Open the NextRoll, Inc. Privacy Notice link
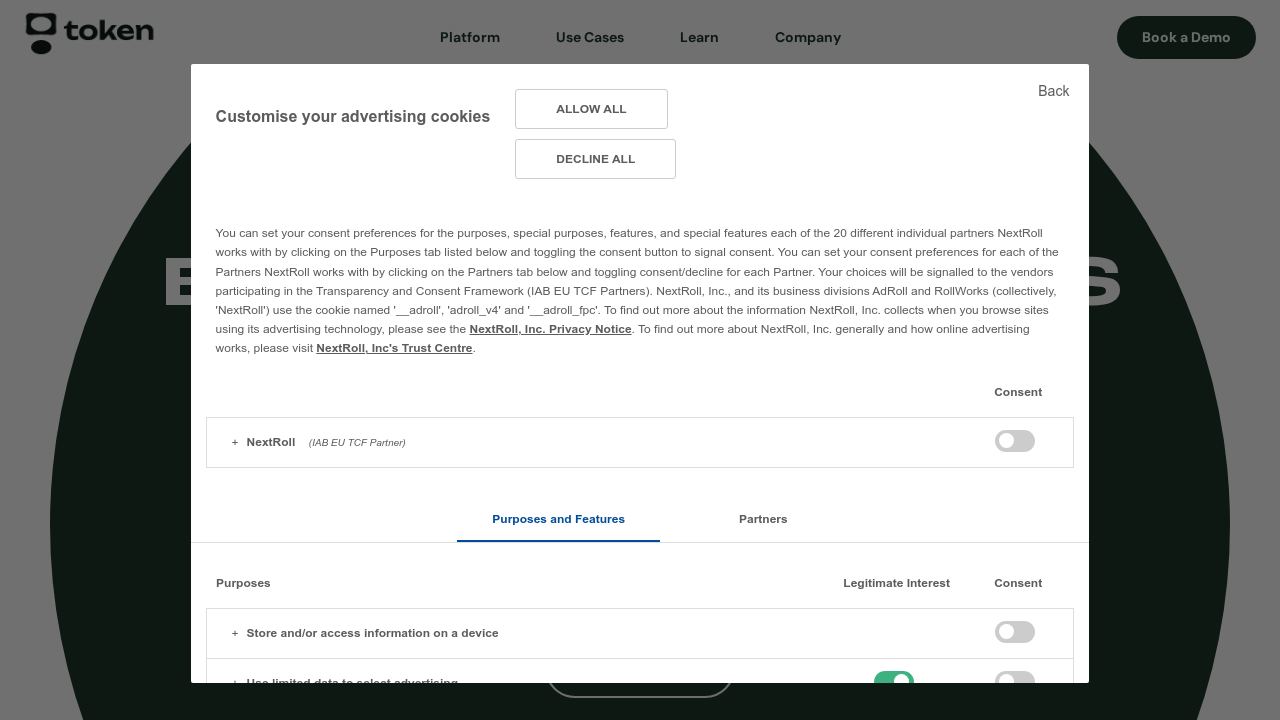1280x720 pixels. click(551, 329)
